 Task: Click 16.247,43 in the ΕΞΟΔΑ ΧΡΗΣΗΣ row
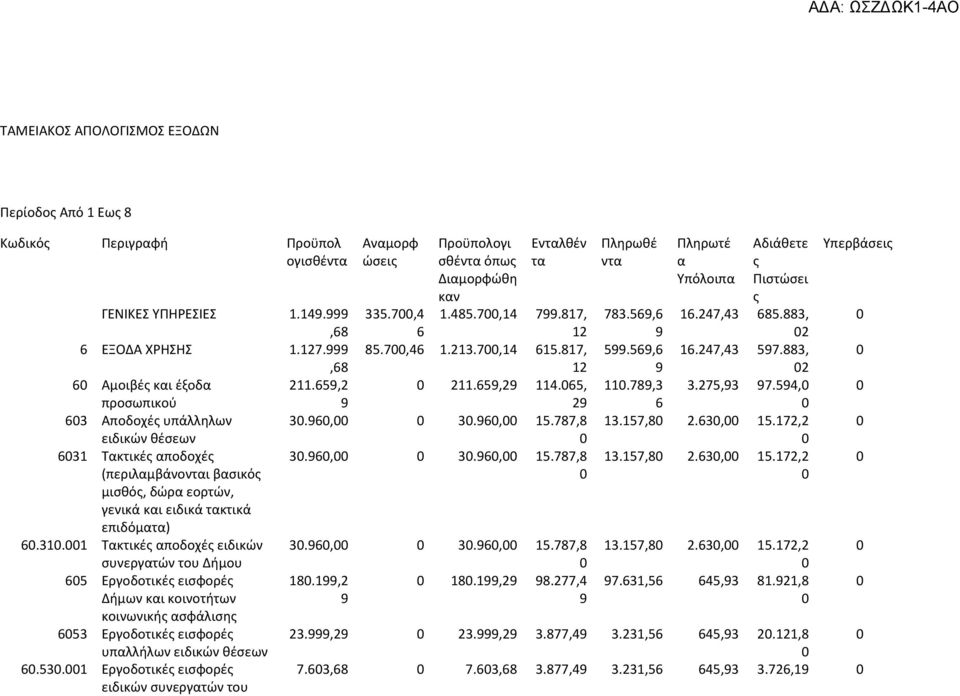[x=709, y=350]
